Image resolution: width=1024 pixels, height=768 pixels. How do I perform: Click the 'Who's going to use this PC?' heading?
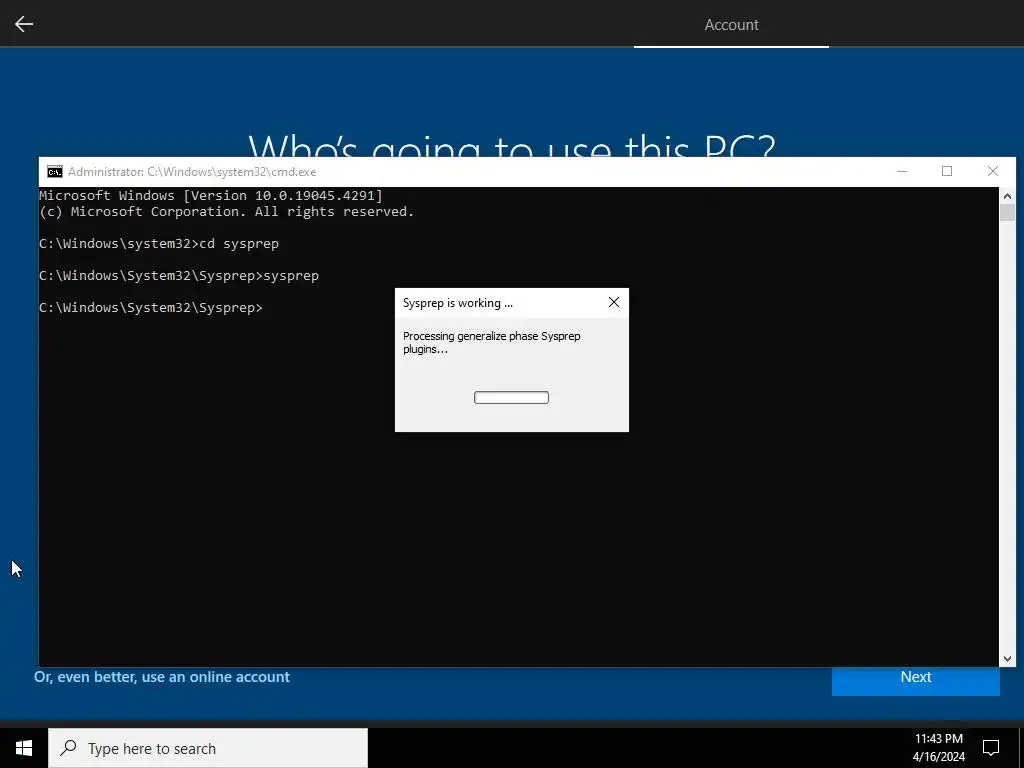[x=511, y=145]
